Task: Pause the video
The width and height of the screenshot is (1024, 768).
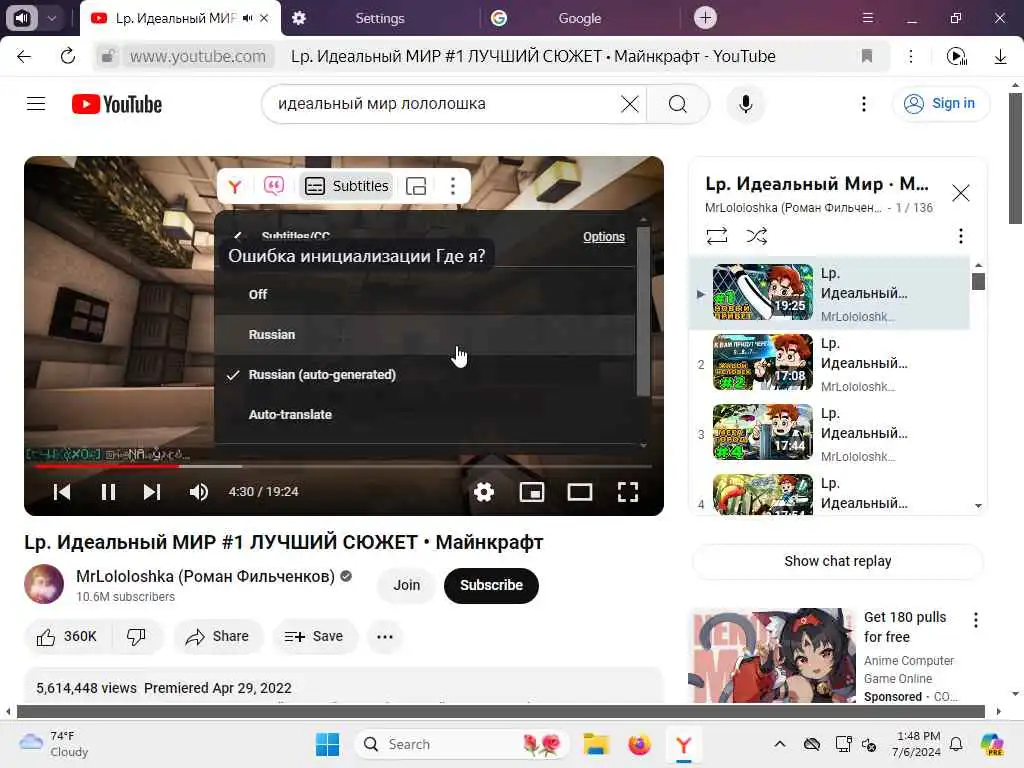Action: tap(108, 492)
